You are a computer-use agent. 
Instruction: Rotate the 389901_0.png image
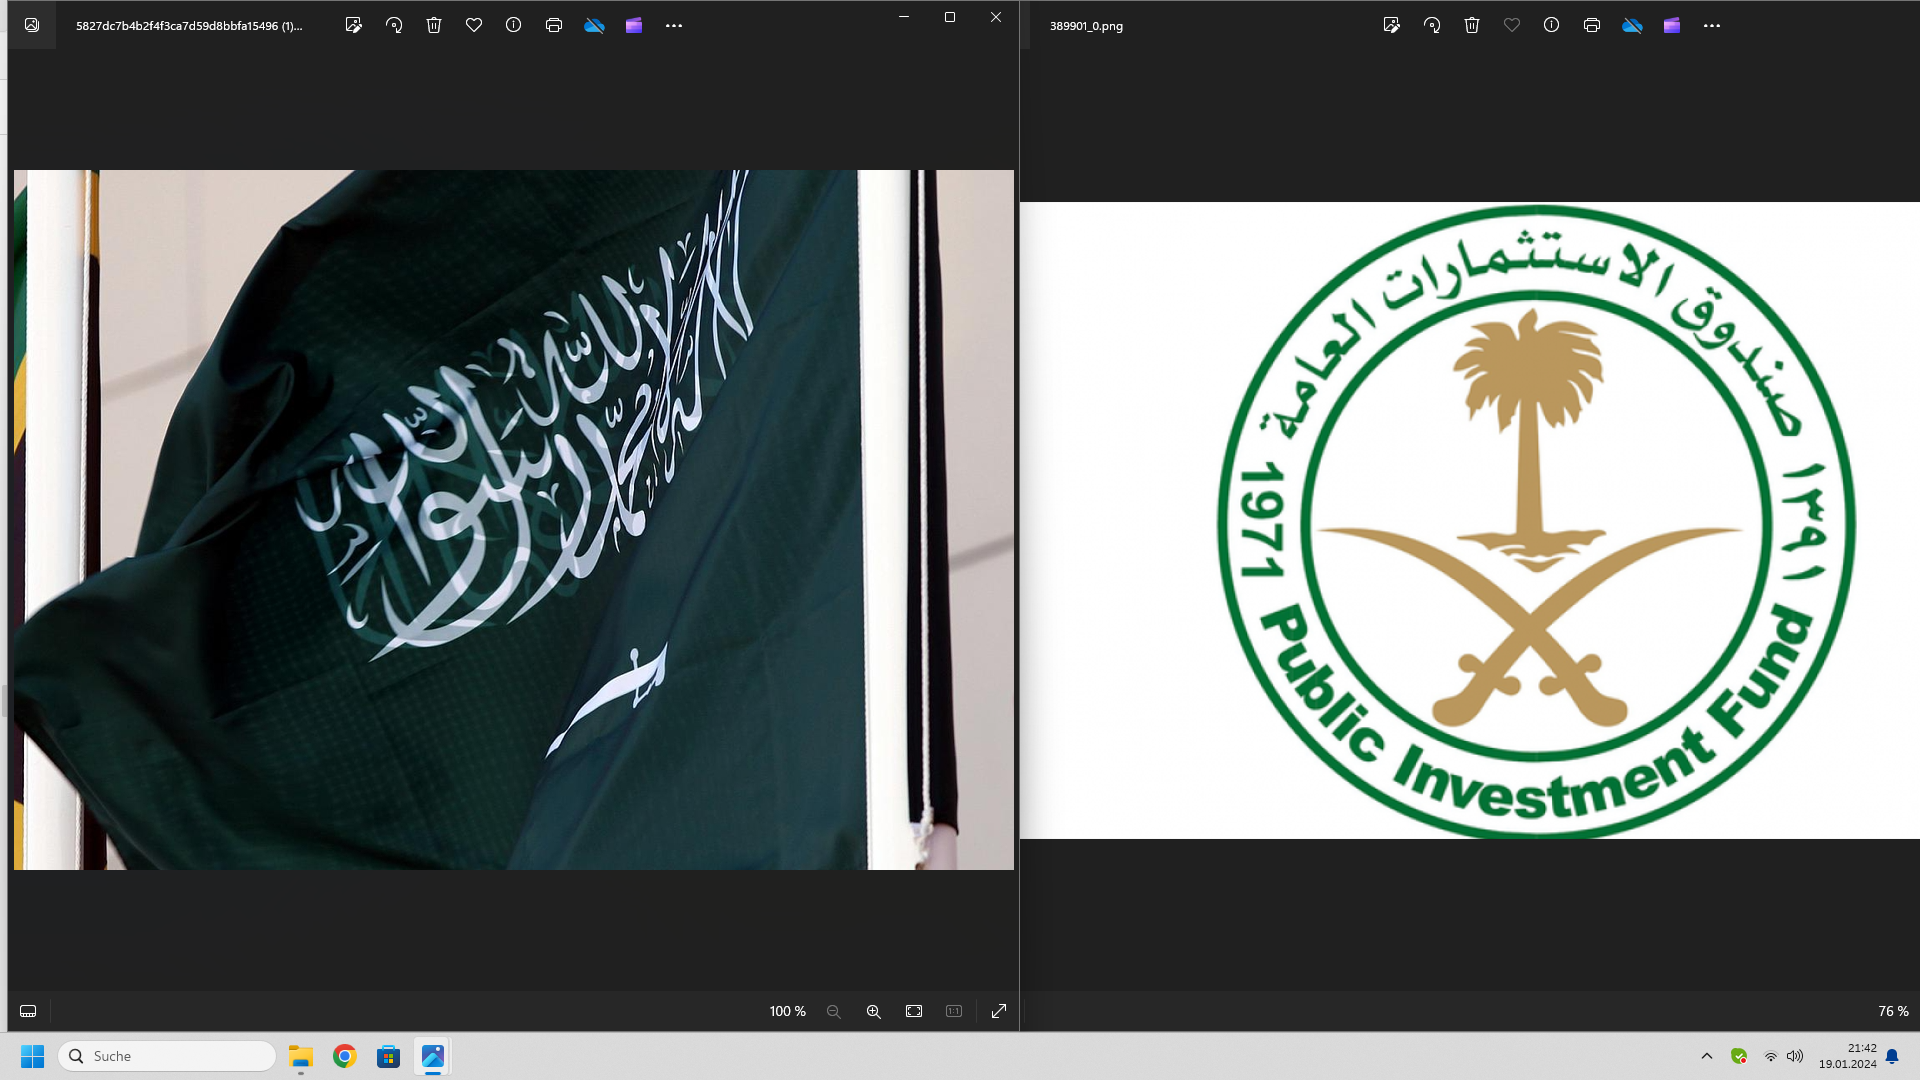[x=1432, y=26]
